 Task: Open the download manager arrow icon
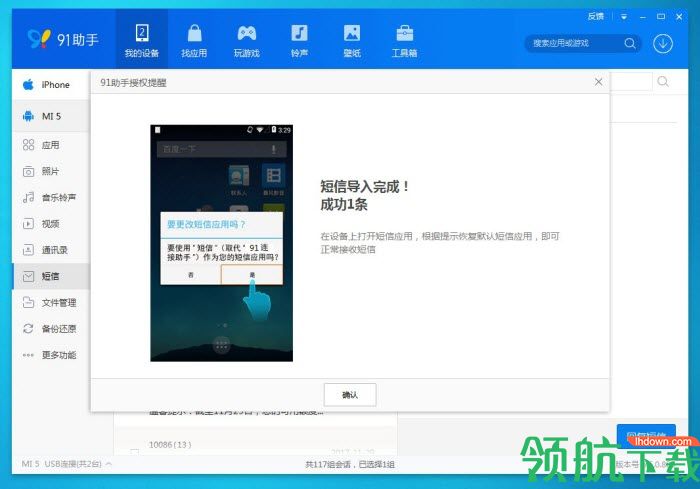pyautogui.click(x=663, y=44)
